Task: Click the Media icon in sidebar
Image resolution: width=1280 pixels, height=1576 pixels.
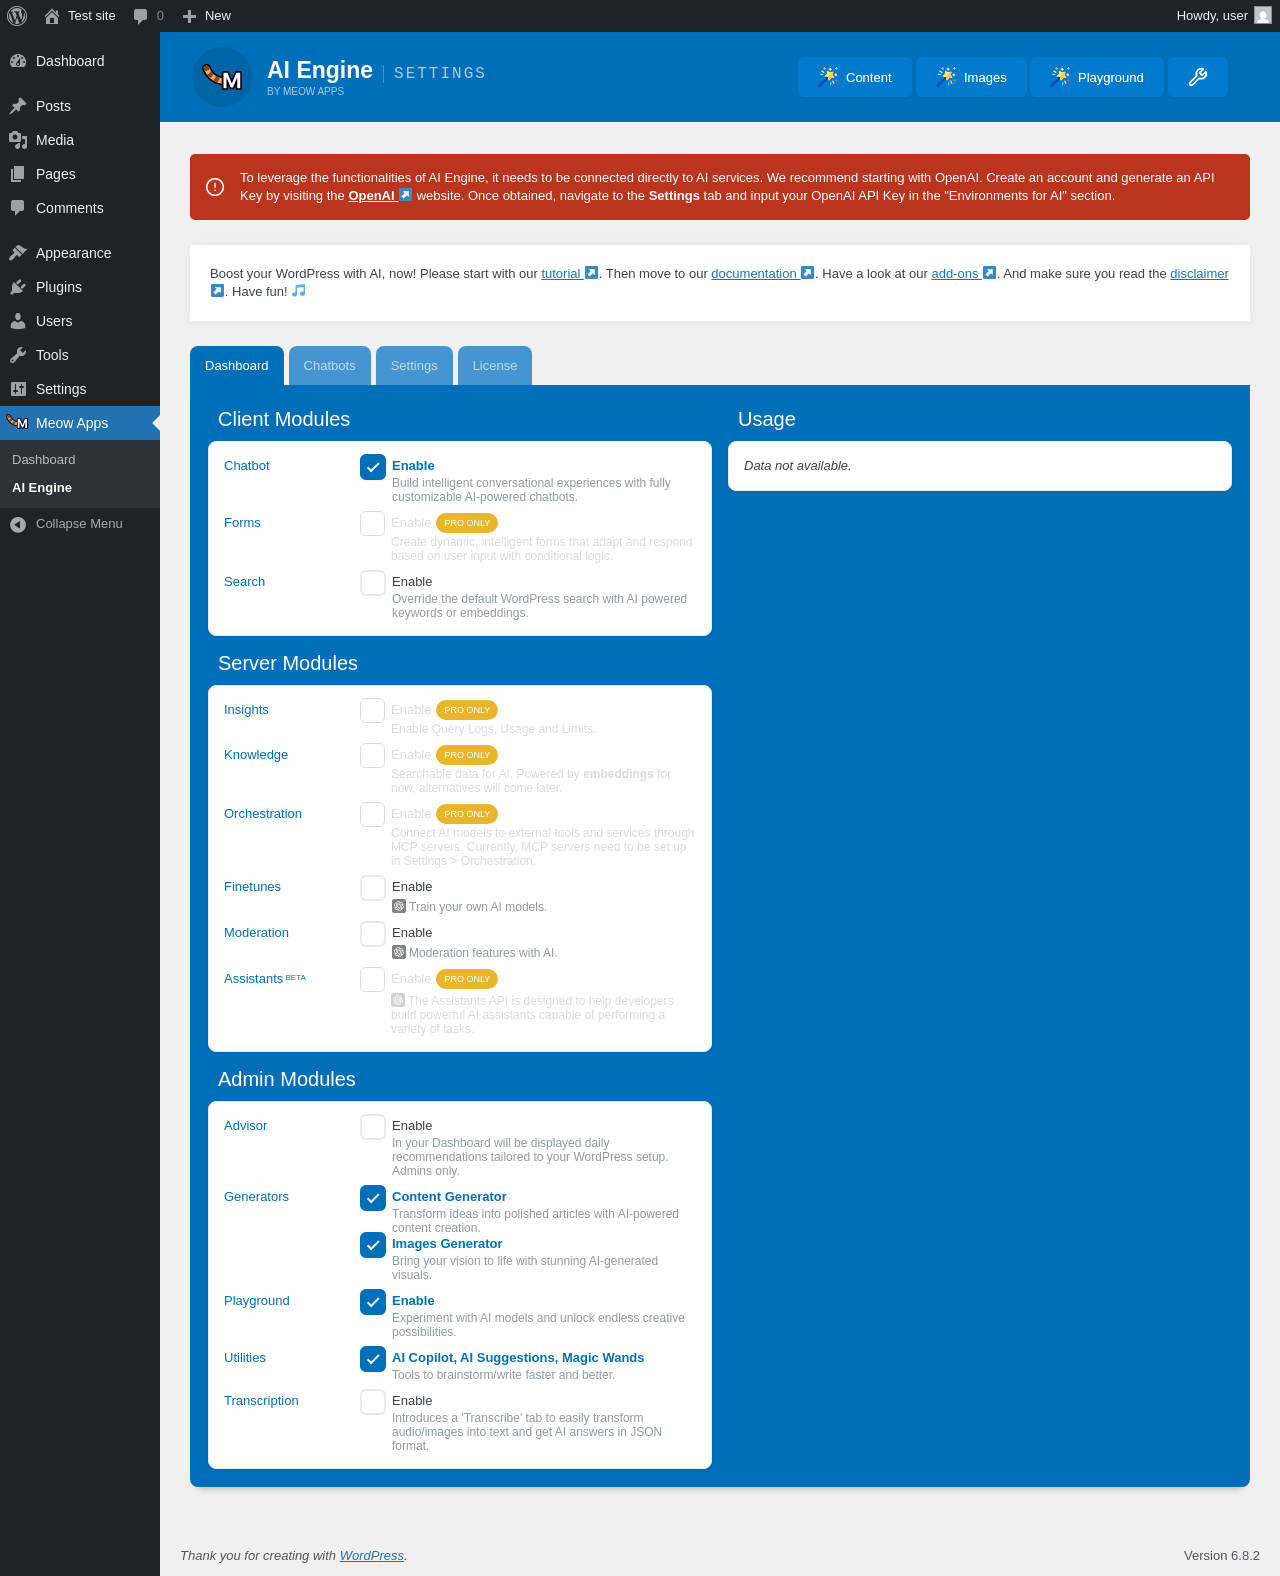Action: pos(18,140)
